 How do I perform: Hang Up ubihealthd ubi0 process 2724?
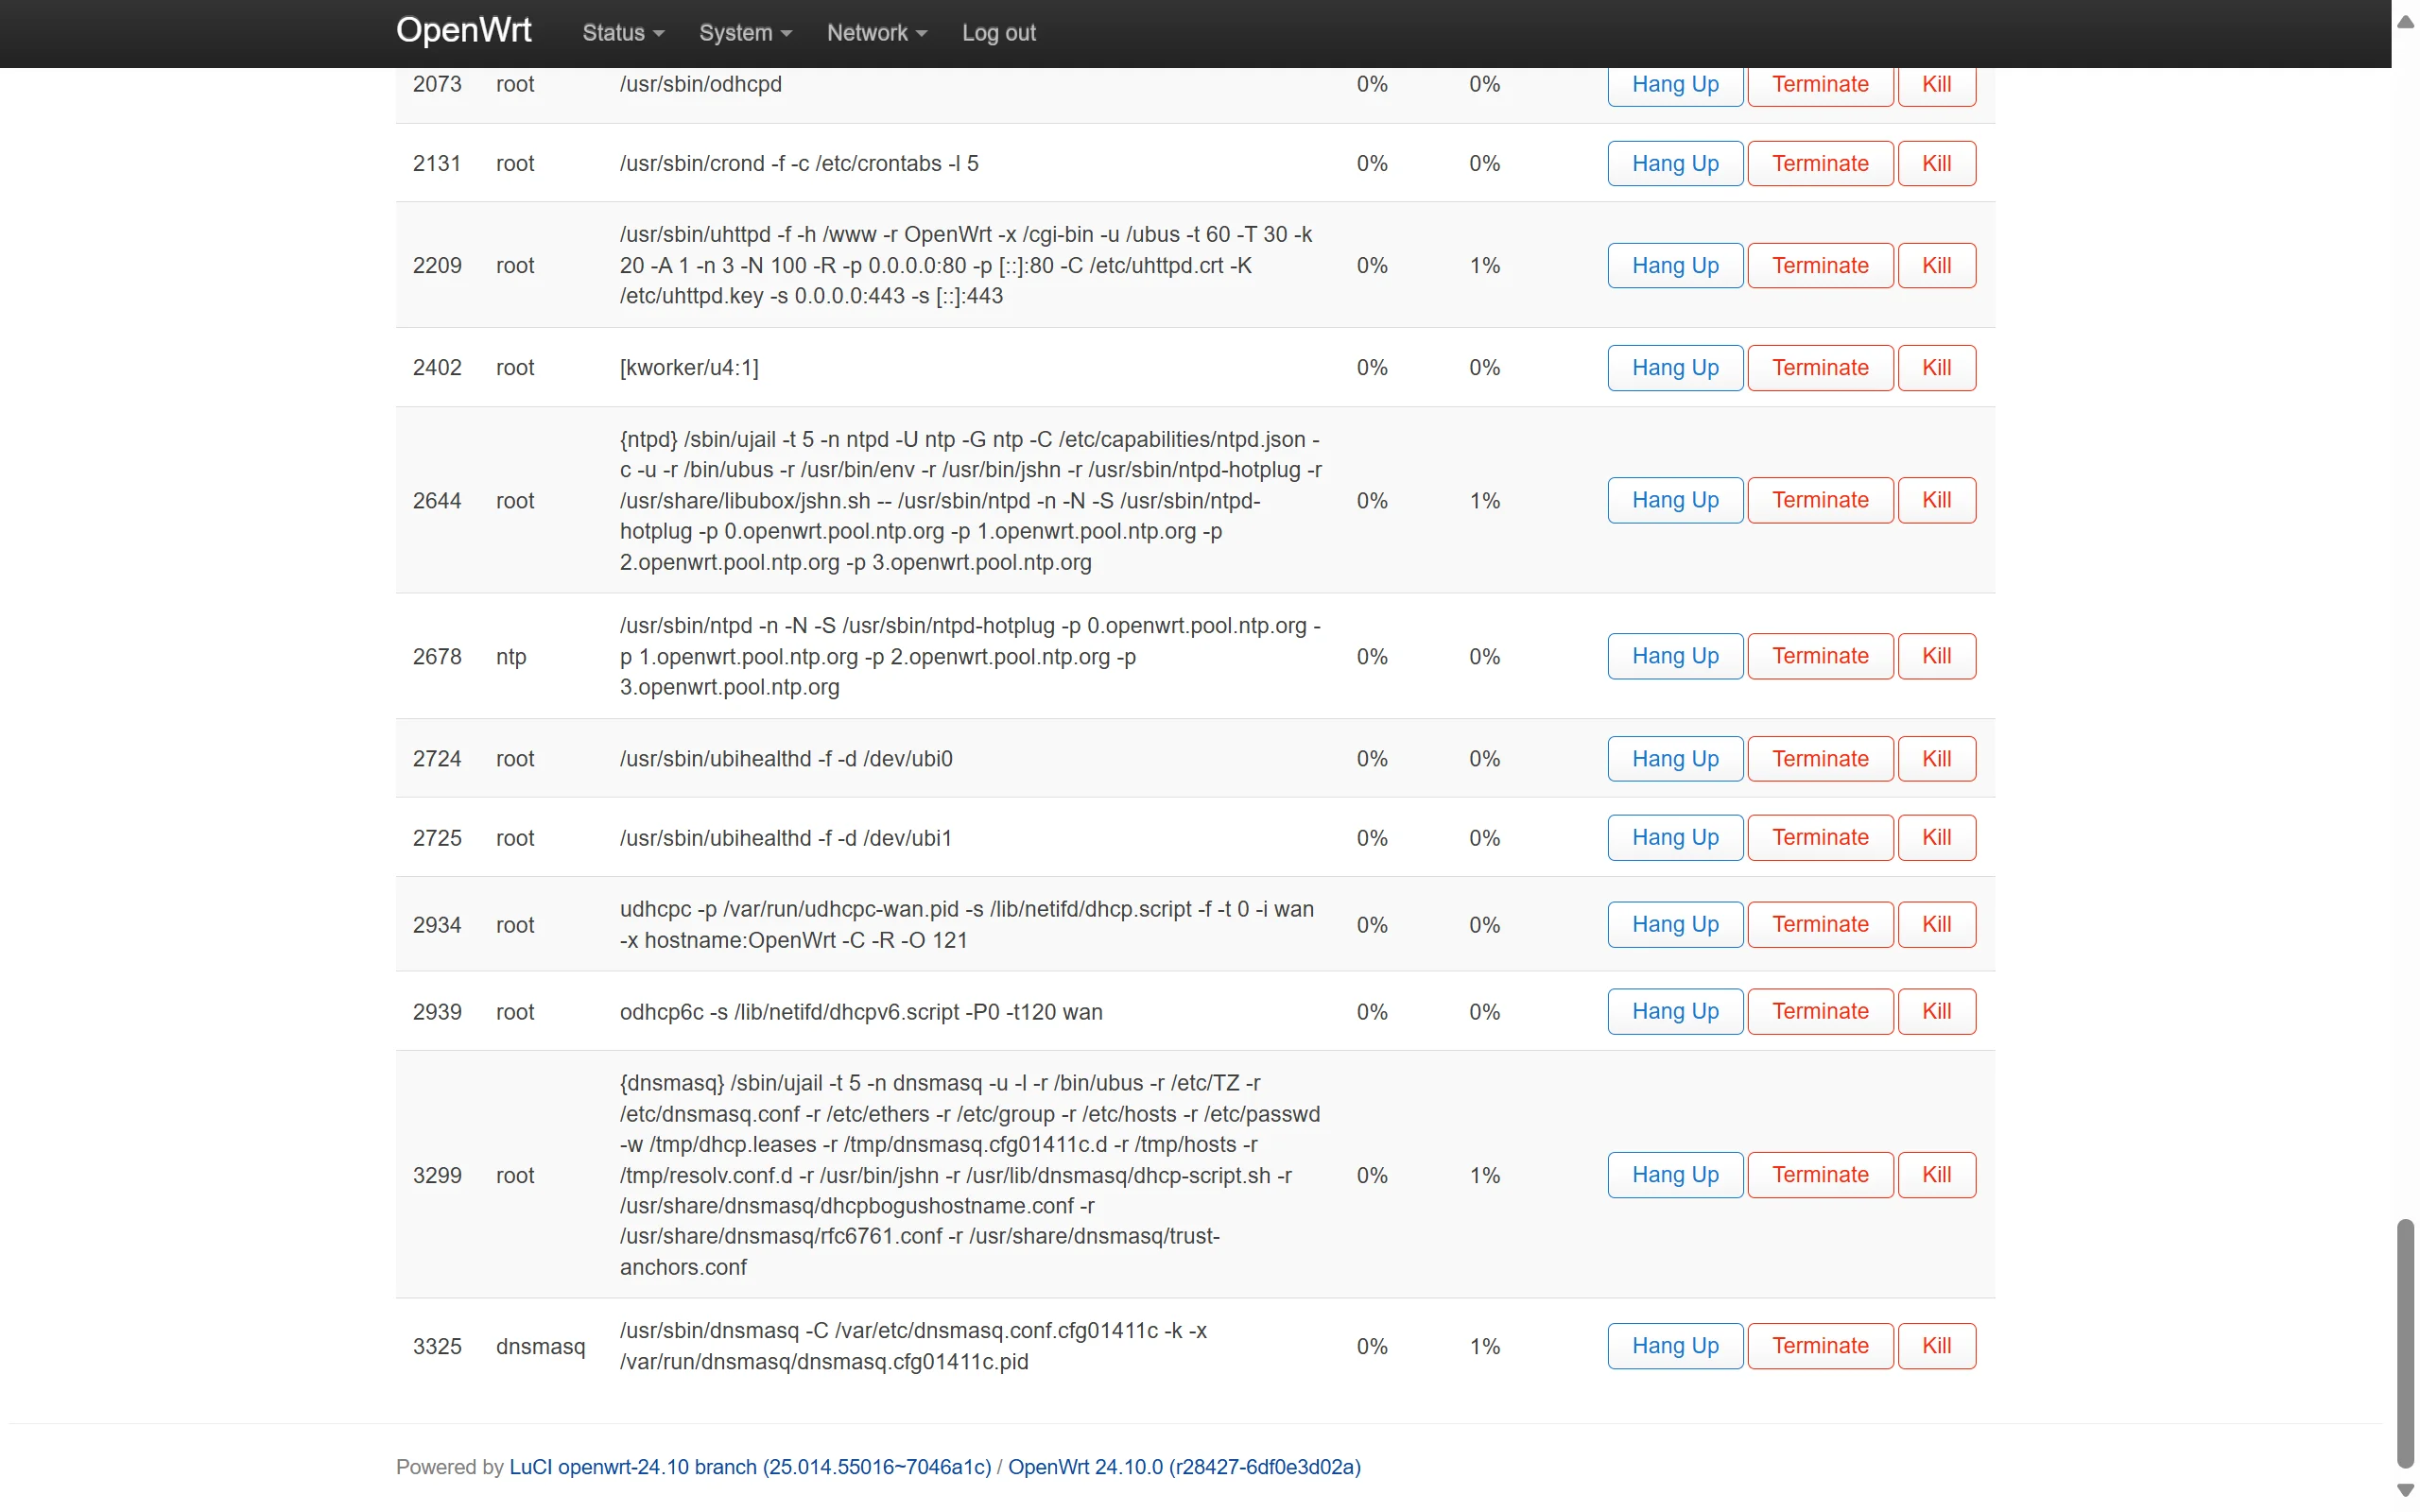1675,758
